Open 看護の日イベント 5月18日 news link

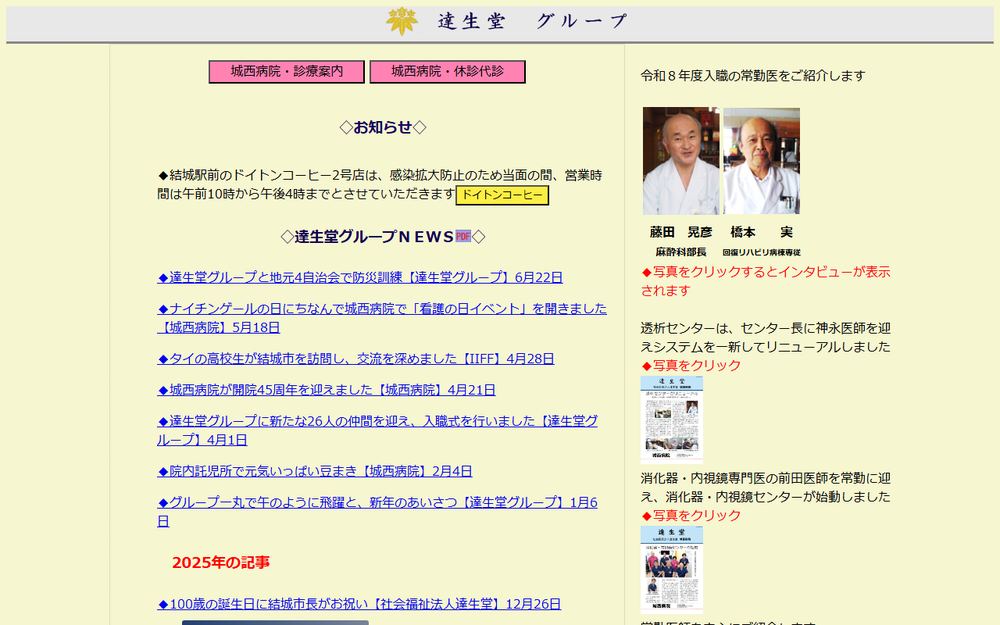pyautogui.click(x=381, y=318)
